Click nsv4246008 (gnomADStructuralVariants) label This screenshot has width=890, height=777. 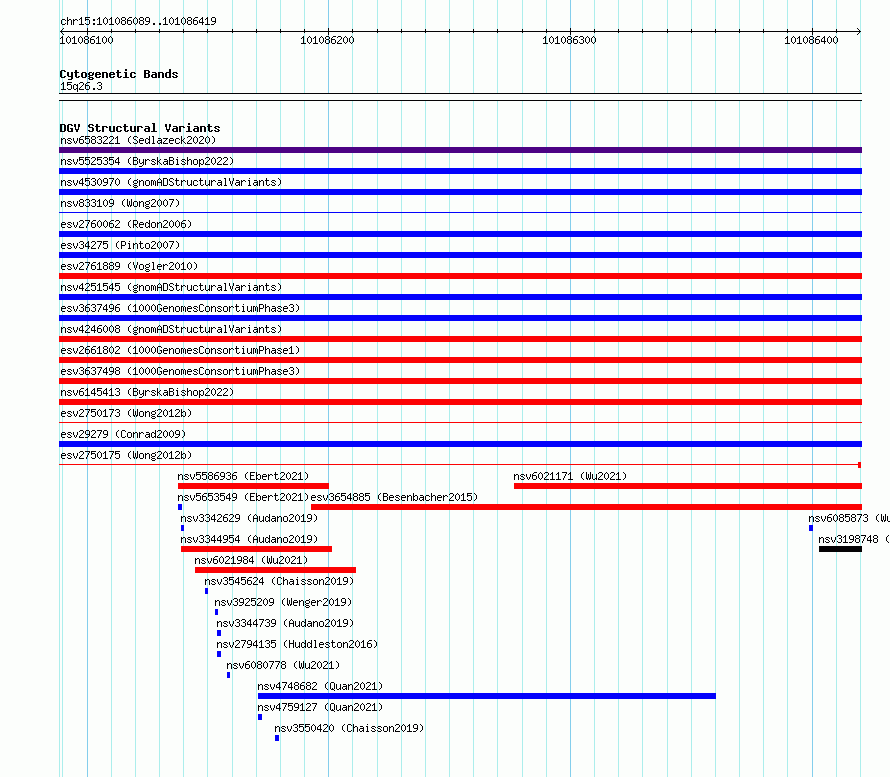tap(171, 329)
